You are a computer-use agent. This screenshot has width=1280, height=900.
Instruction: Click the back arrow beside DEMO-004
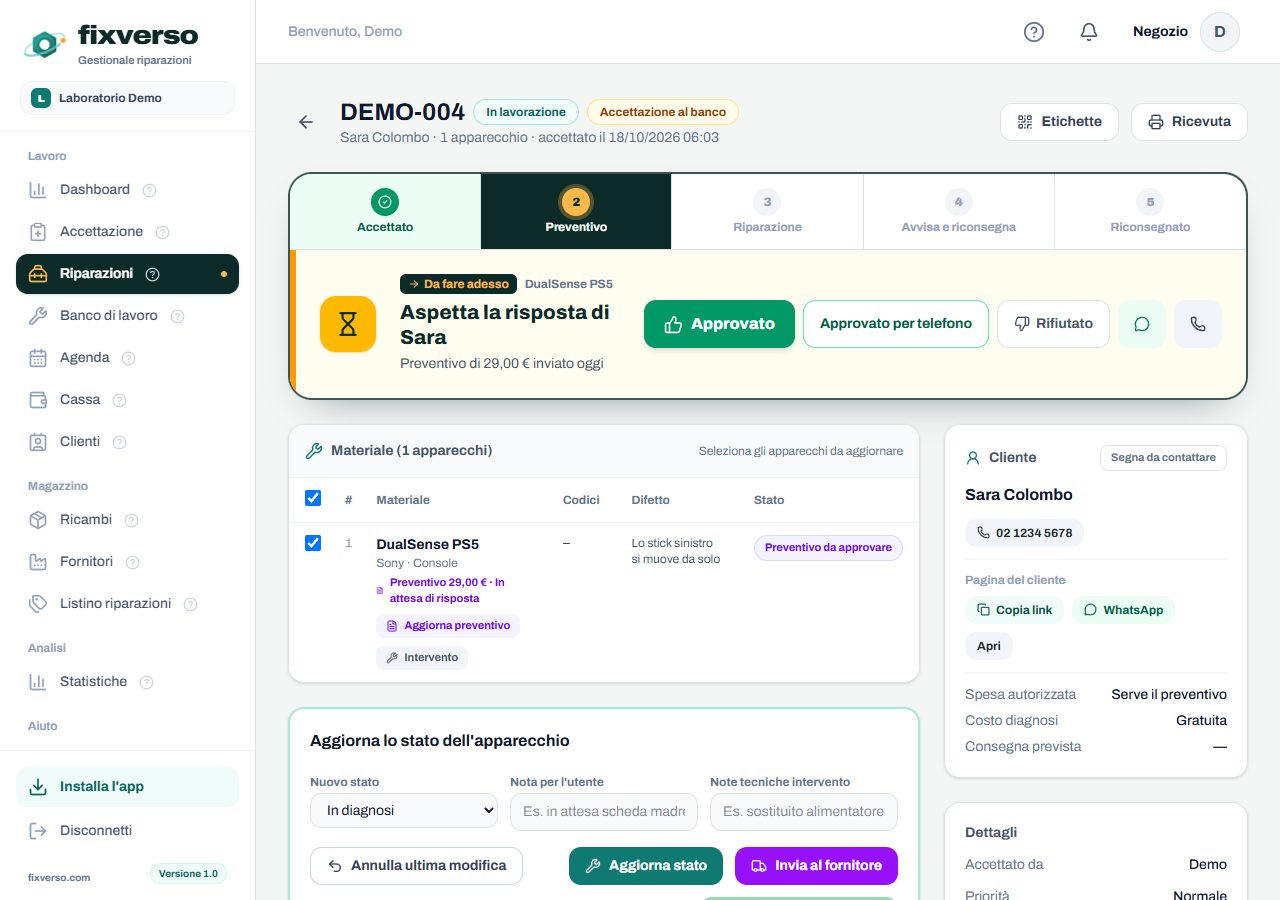coord(306,122)
